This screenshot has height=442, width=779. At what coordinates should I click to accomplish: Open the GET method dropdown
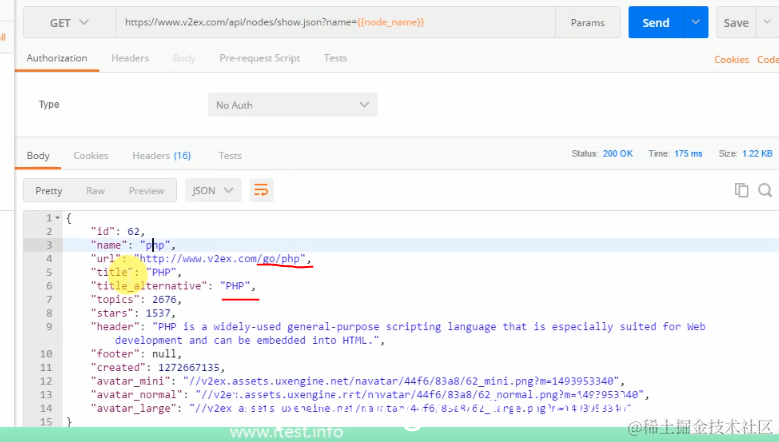pyautogui.click(x=69, y=23)
